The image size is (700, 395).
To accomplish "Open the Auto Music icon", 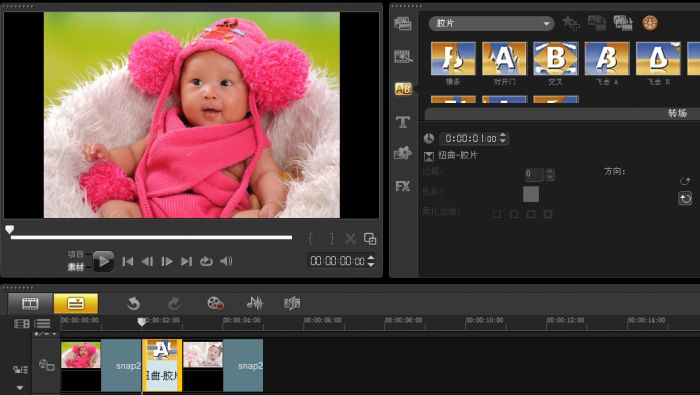I will coord(292,304).
